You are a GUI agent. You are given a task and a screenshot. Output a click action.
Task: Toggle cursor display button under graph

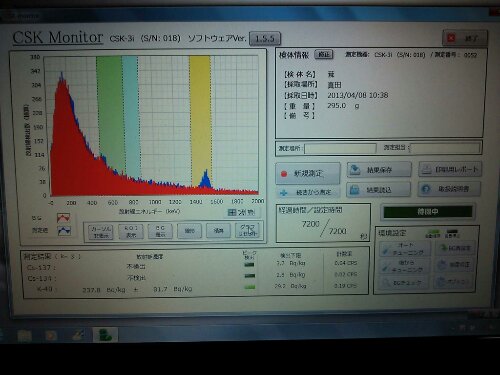pos(101,231)
